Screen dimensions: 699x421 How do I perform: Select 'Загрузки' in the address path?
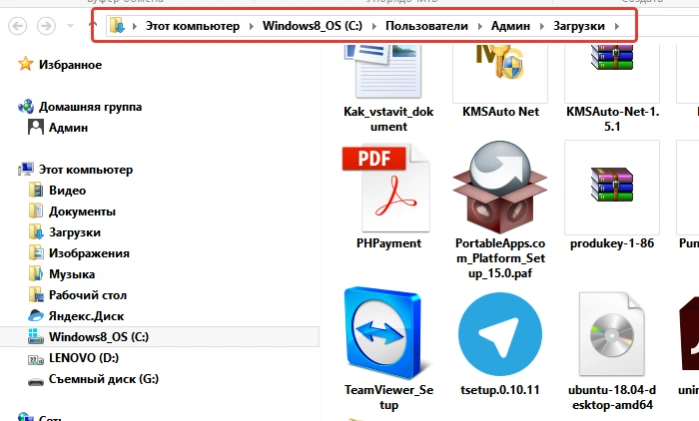pos(579,26)
